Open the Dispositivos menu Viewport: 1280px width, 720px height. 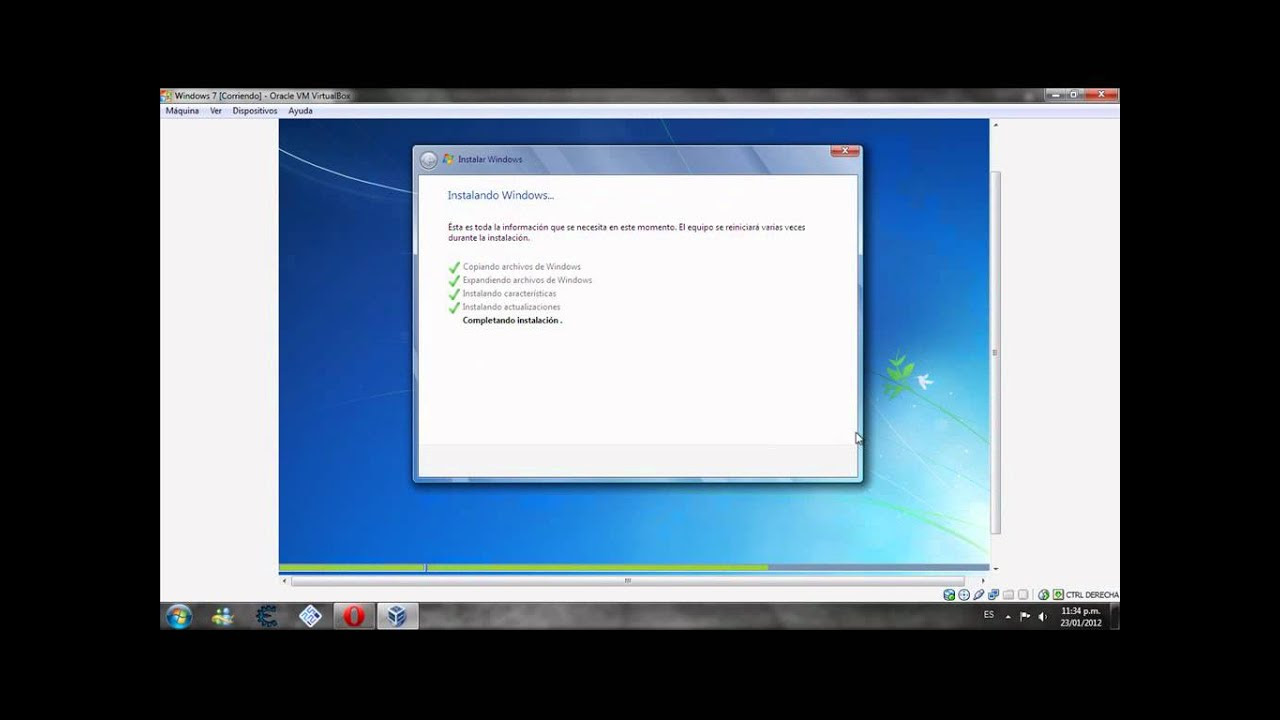pos(255,111)
